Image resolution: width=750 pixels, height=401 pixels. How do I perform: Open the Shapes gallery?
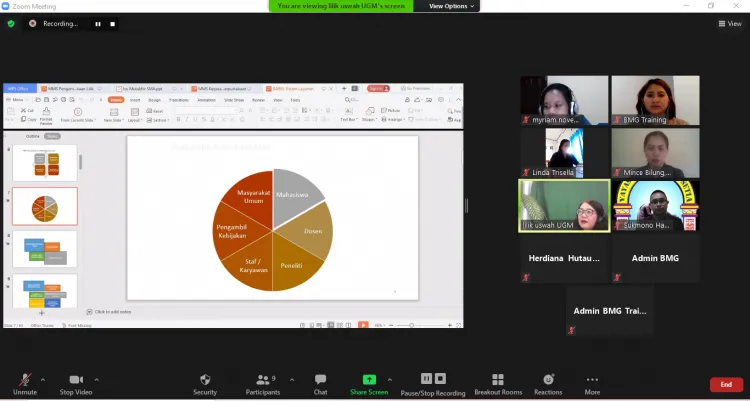369,115
